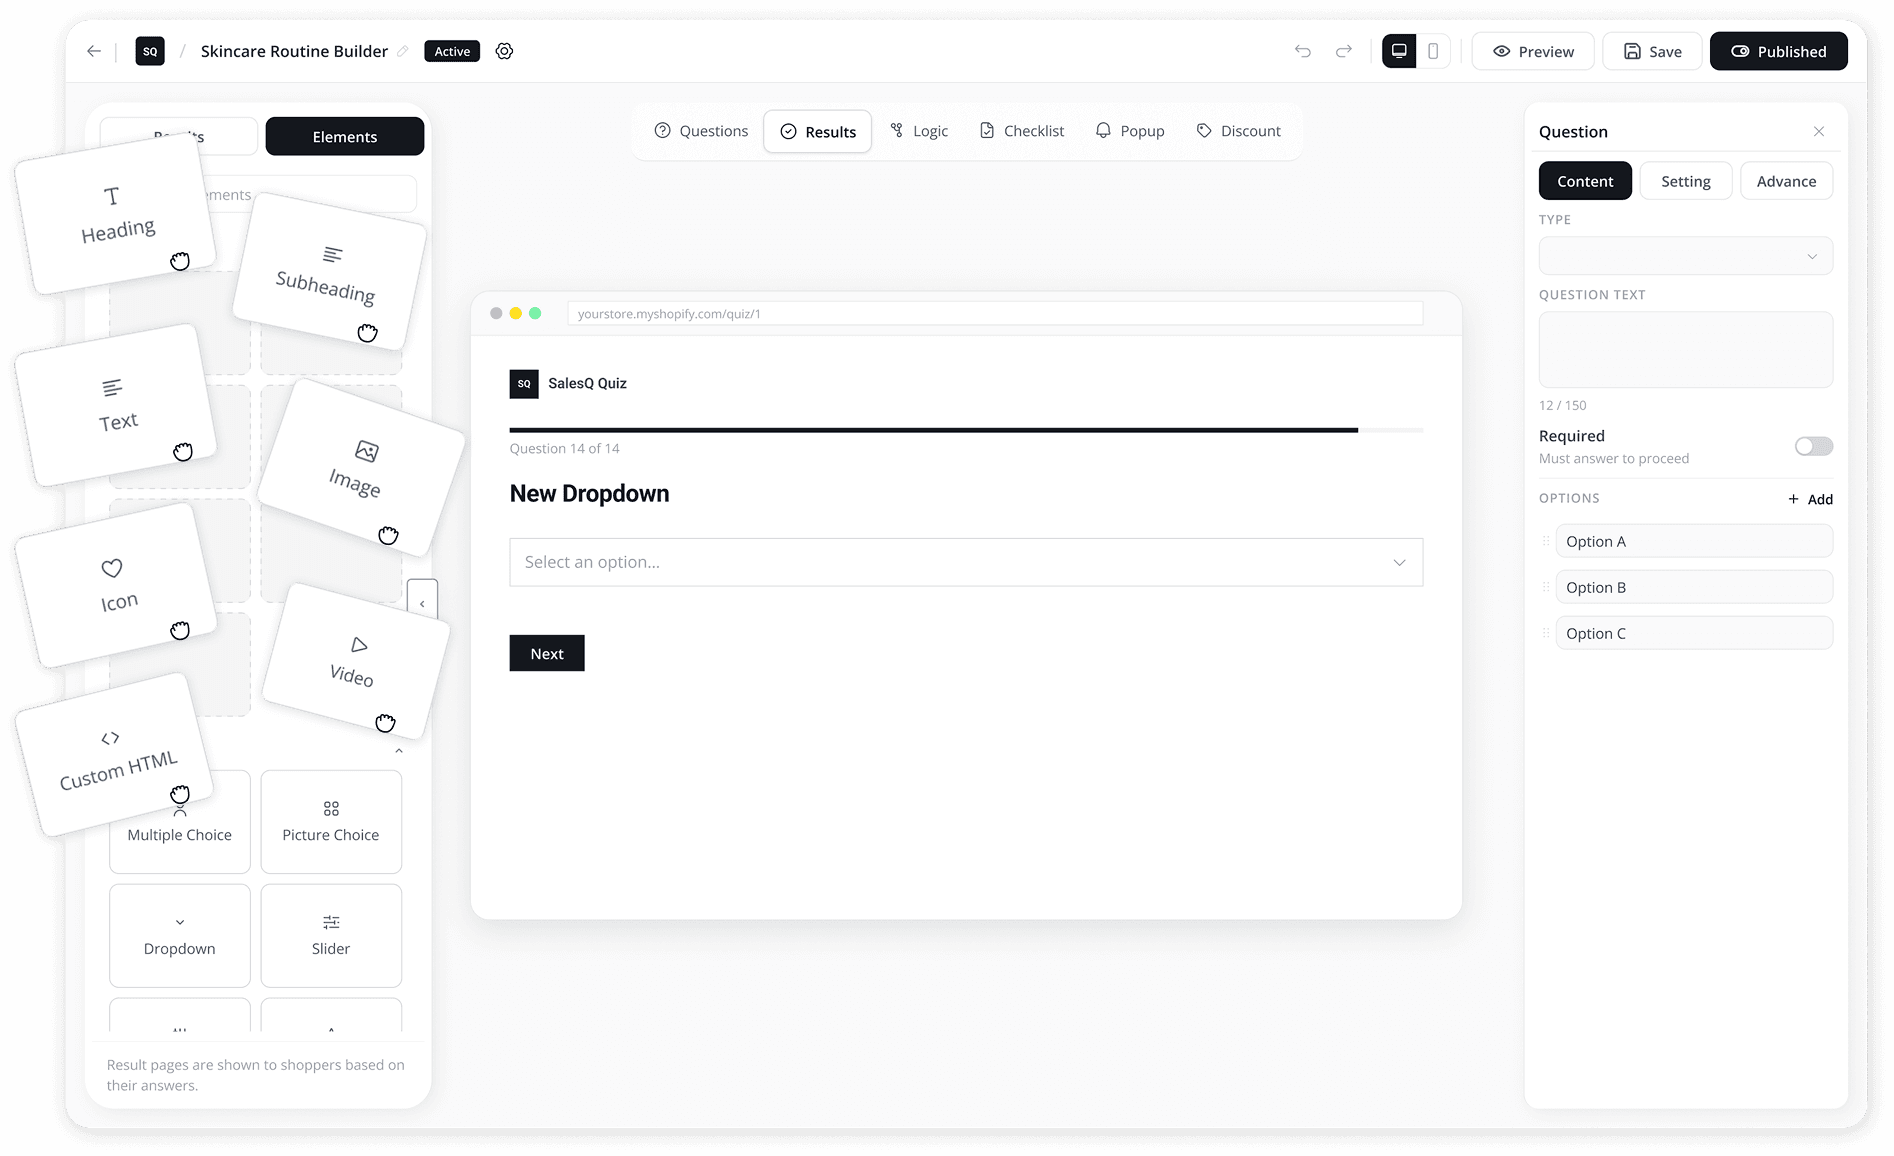Save the quiz
1894x1156 pixels.
tap(1652, 51)
